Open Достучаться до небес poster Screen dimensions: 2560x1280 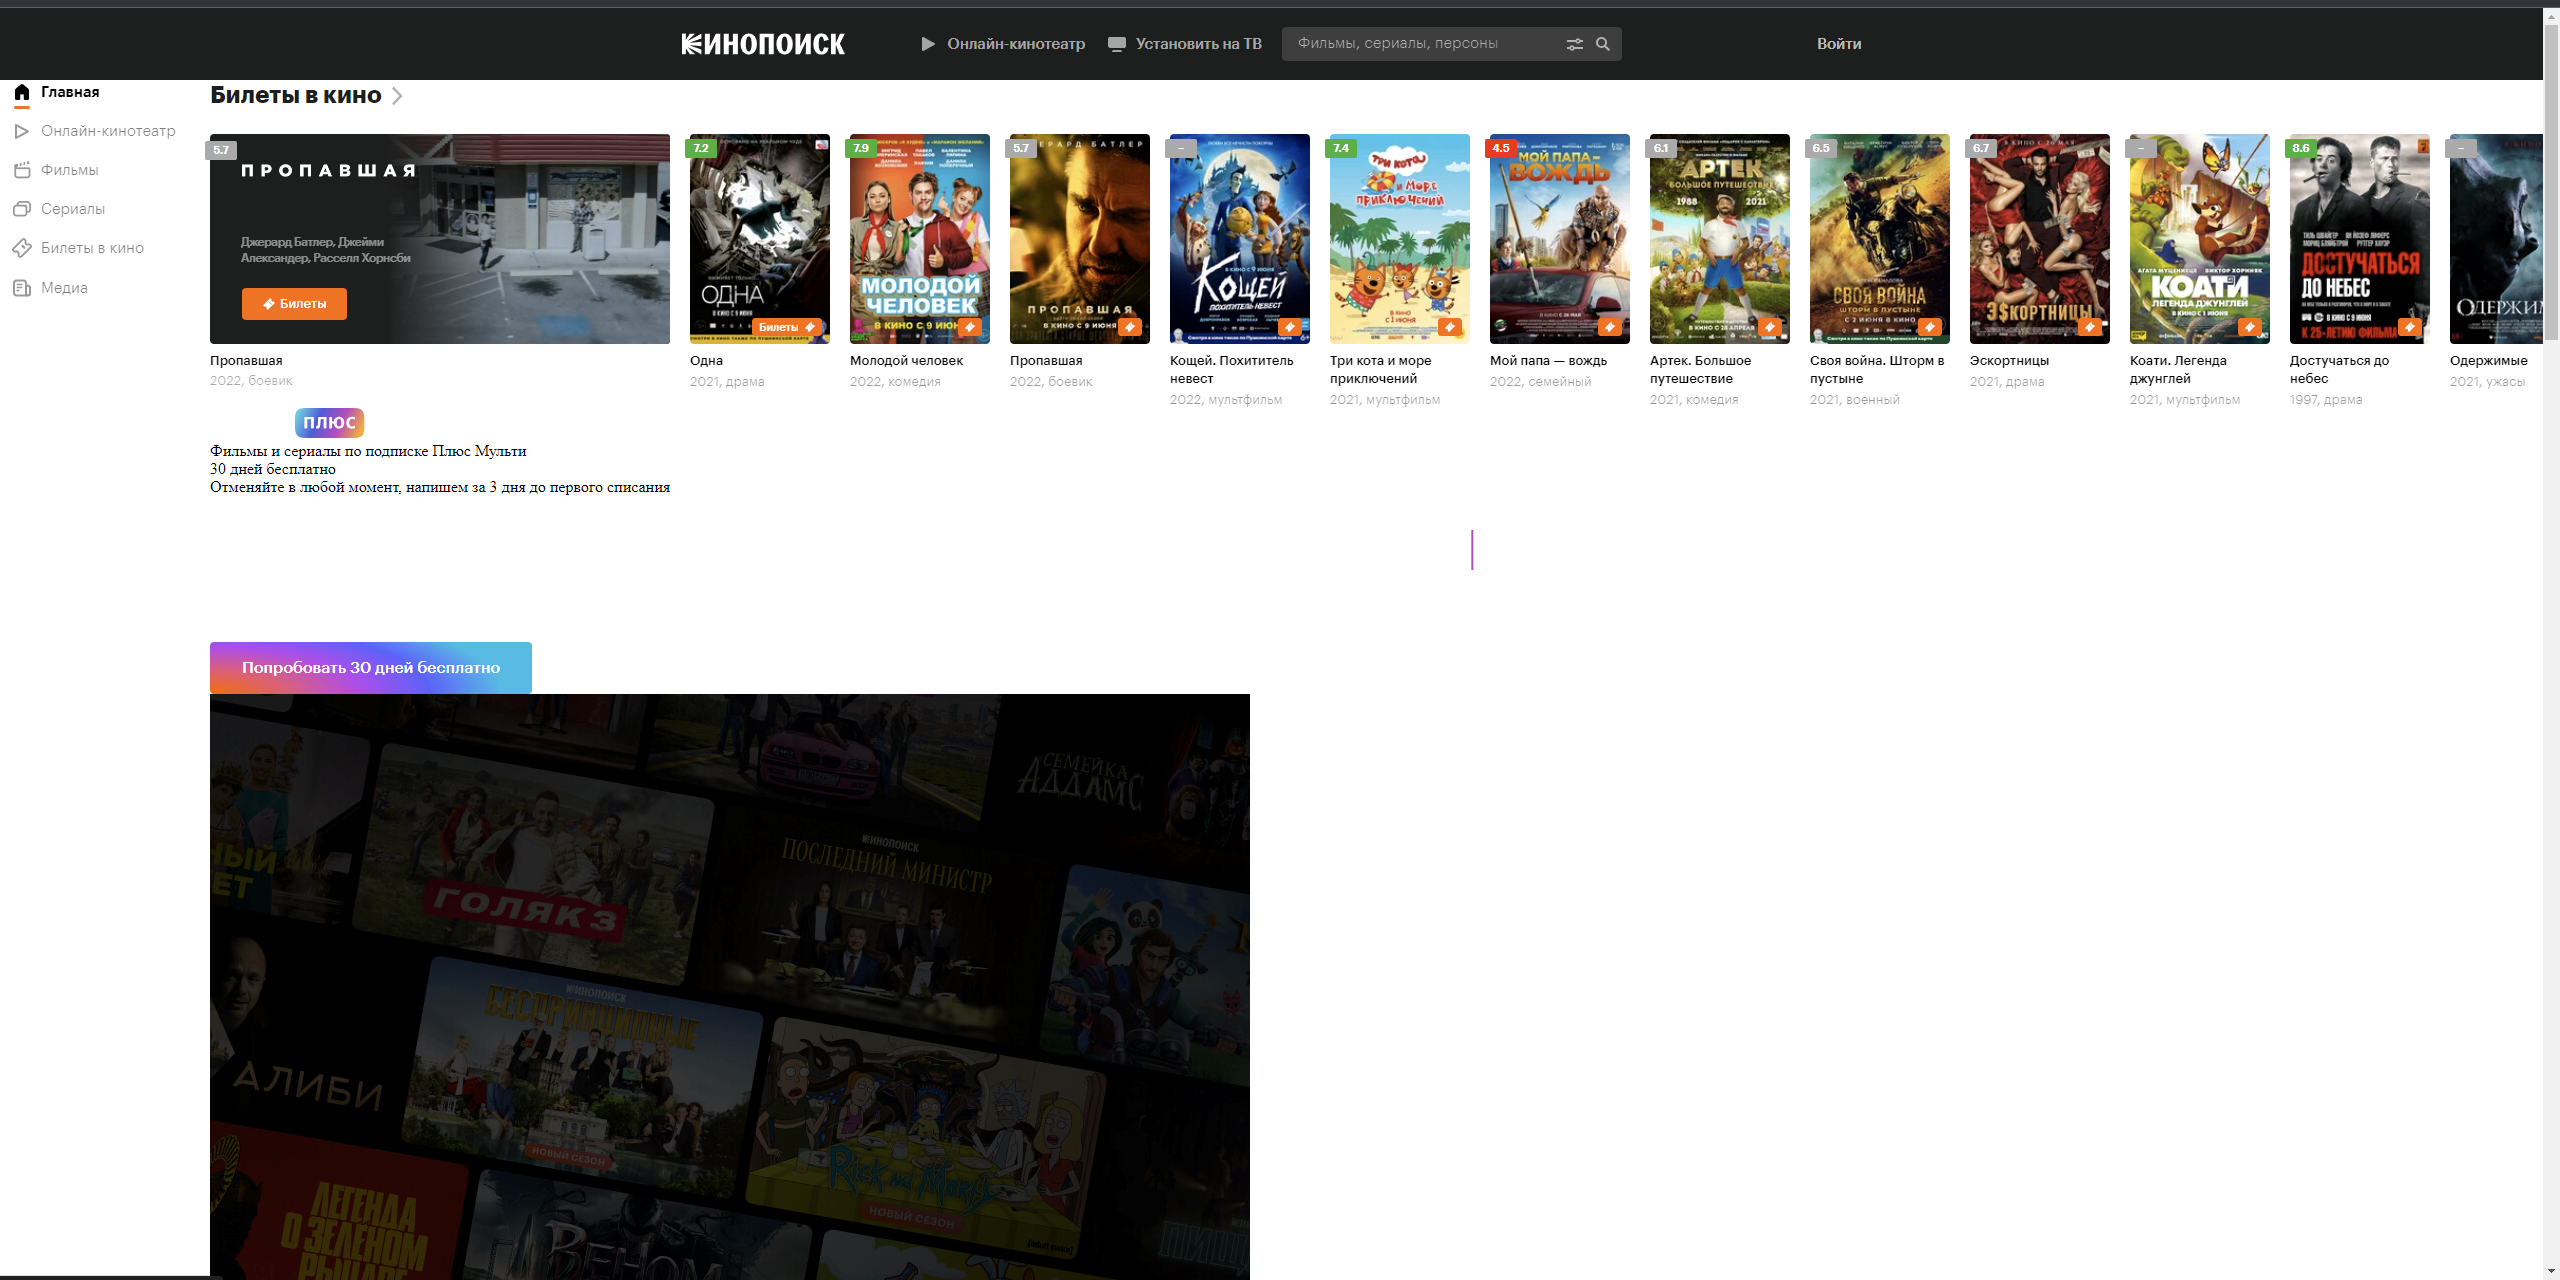tap(2359, 239)
